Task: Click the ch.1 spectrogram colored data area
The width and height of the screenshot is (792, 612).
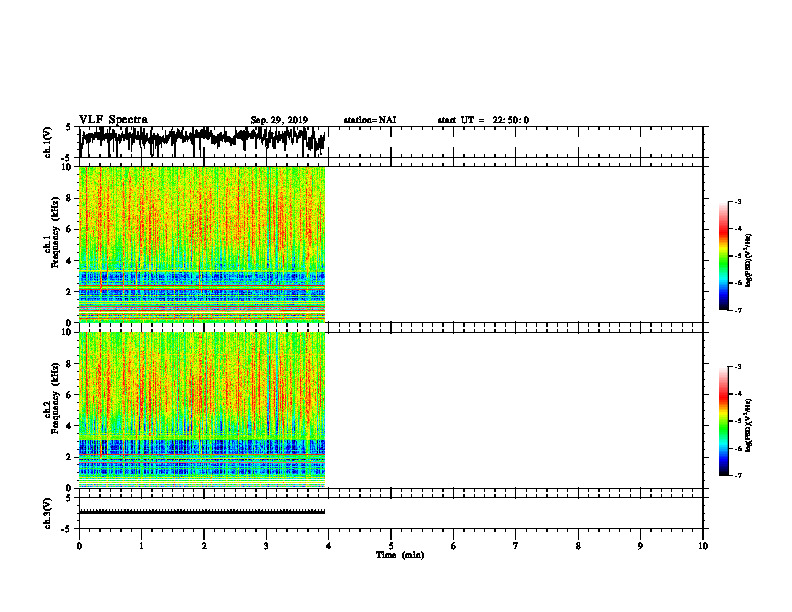Action: tap(202, 244)
